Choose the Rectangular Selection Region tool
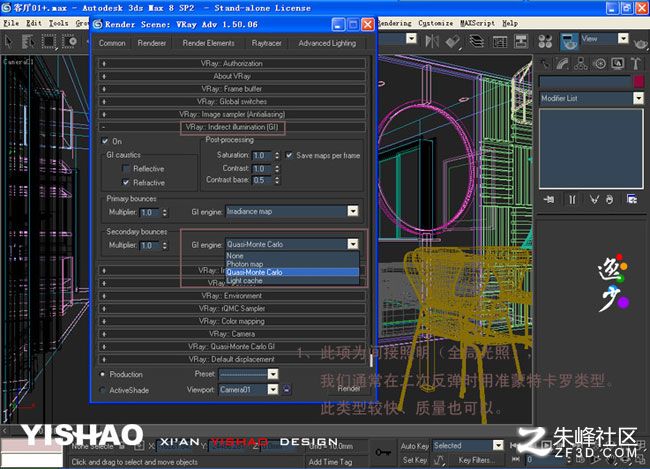 tap(49, 41)
